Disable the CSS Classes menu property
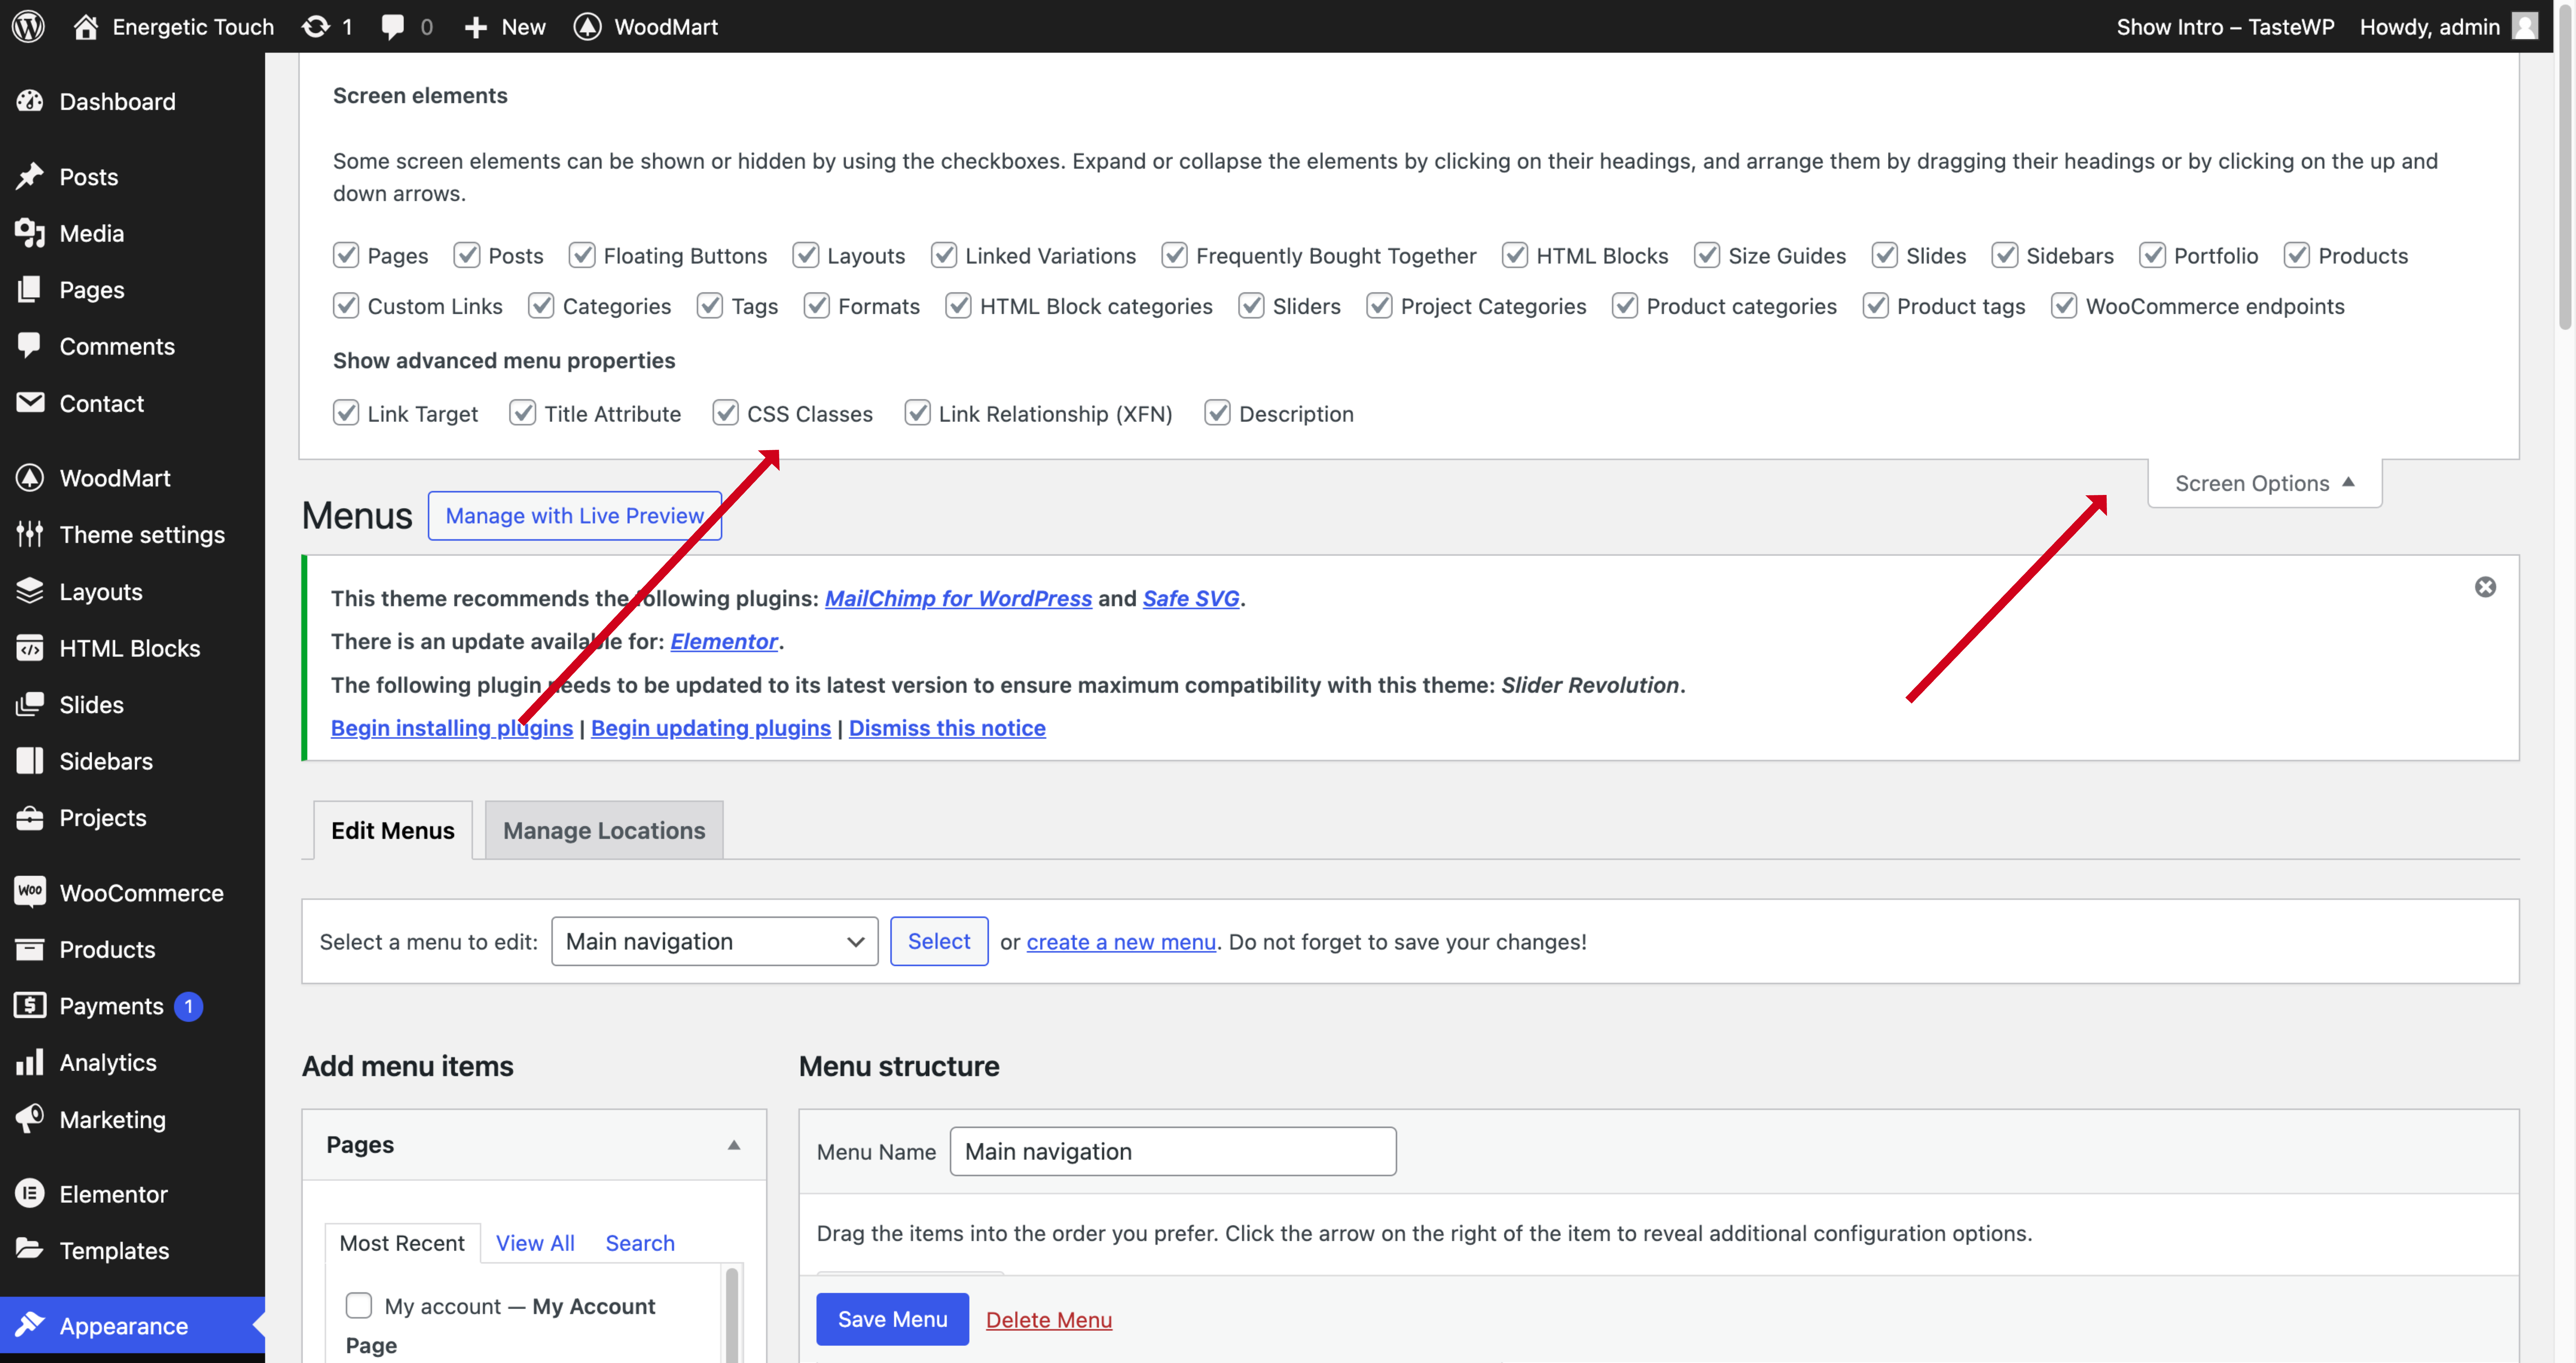 point(726,413)
